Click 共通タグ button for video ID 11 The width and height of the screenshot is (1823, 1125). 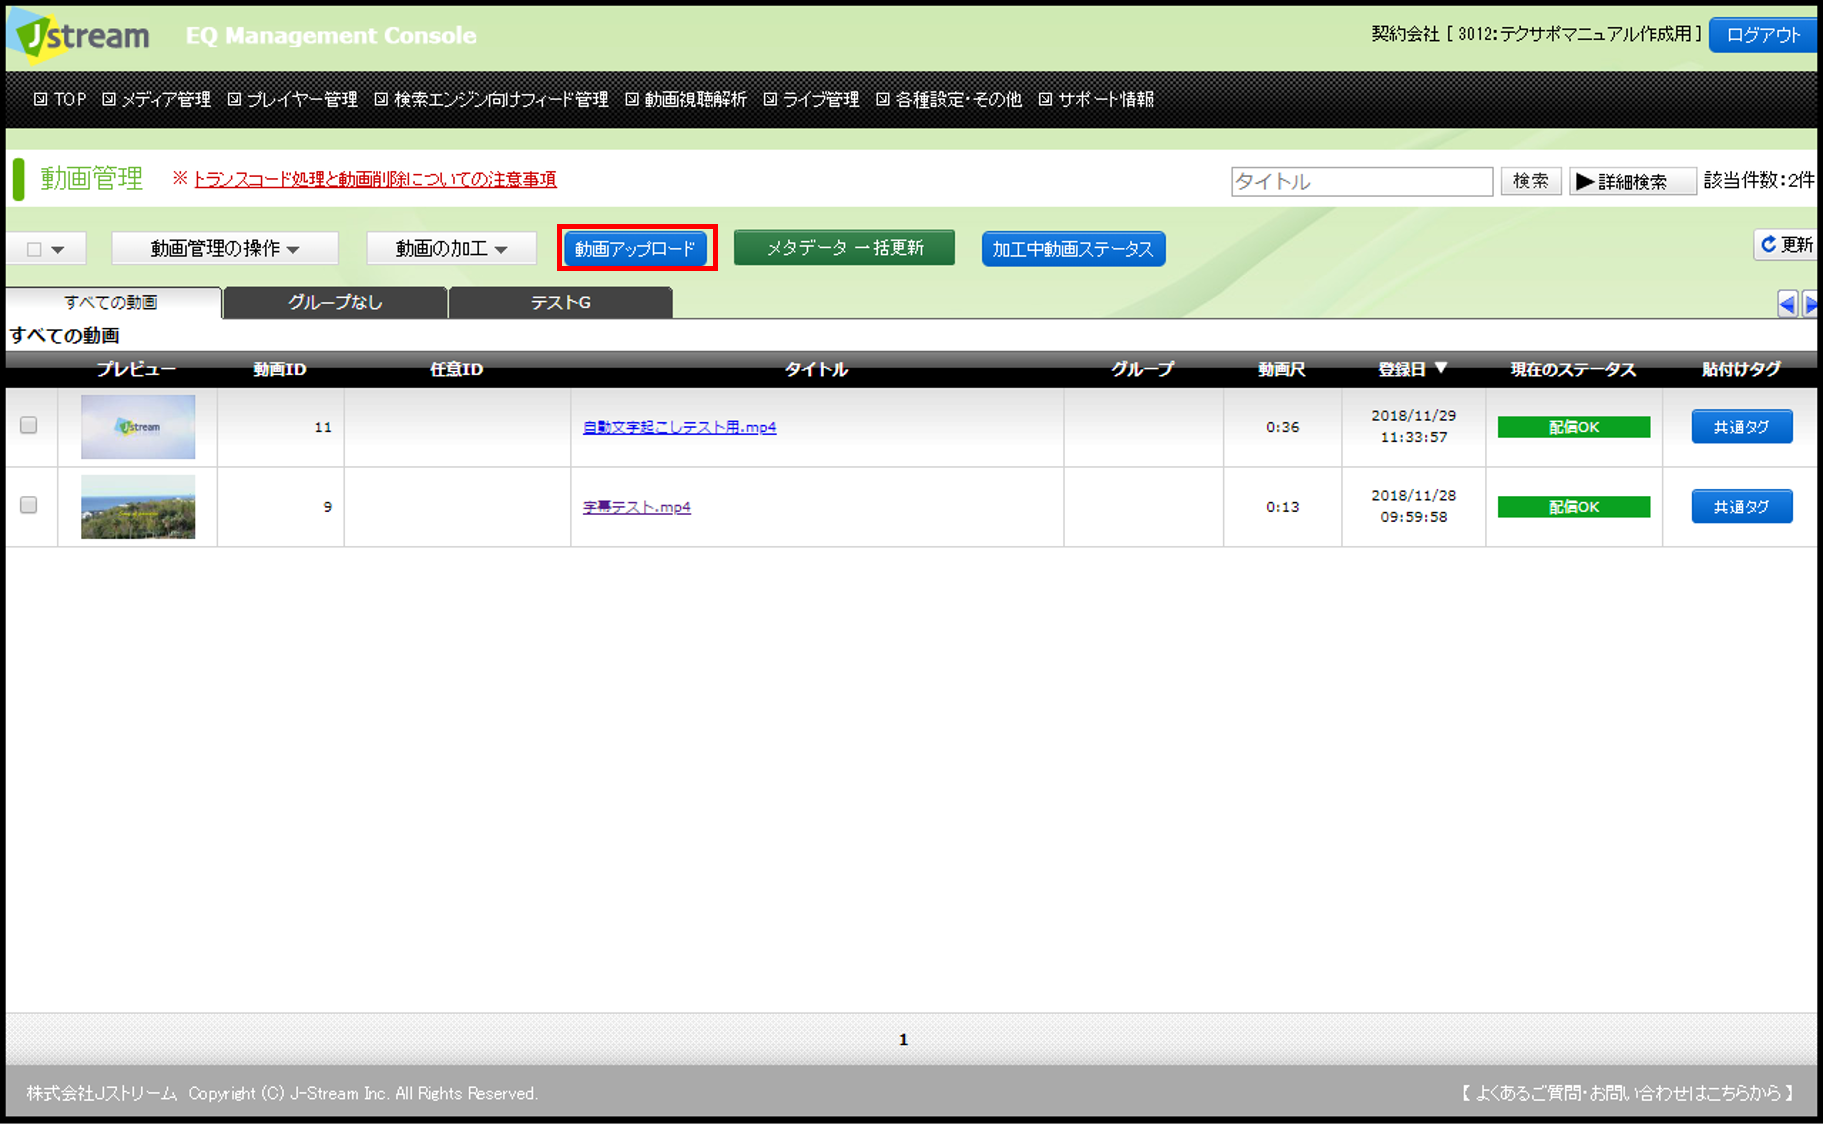point(1741,427)
